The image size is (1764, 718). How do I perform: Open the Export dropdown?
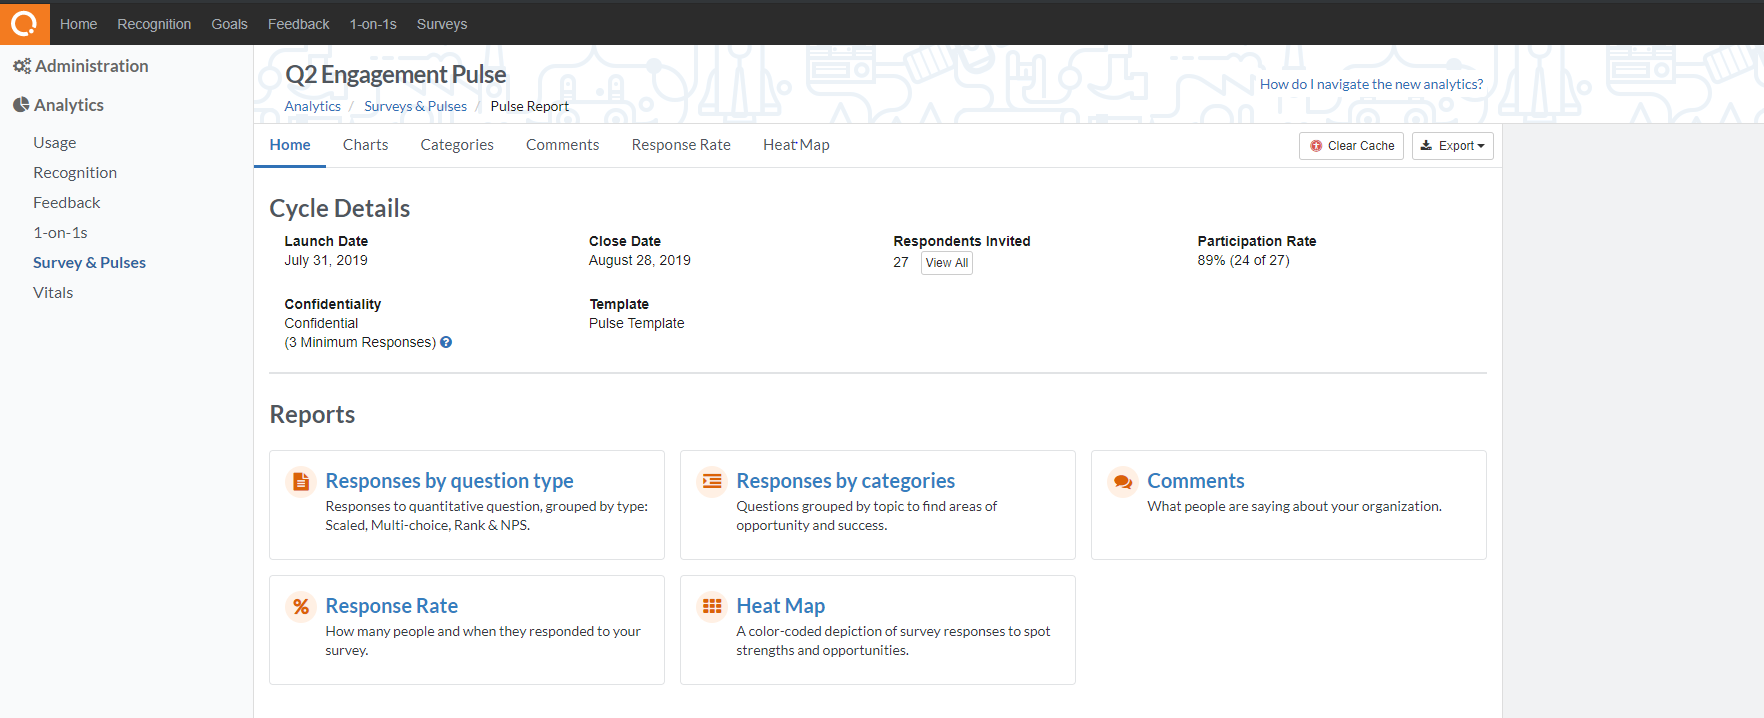click(1452, 146)
